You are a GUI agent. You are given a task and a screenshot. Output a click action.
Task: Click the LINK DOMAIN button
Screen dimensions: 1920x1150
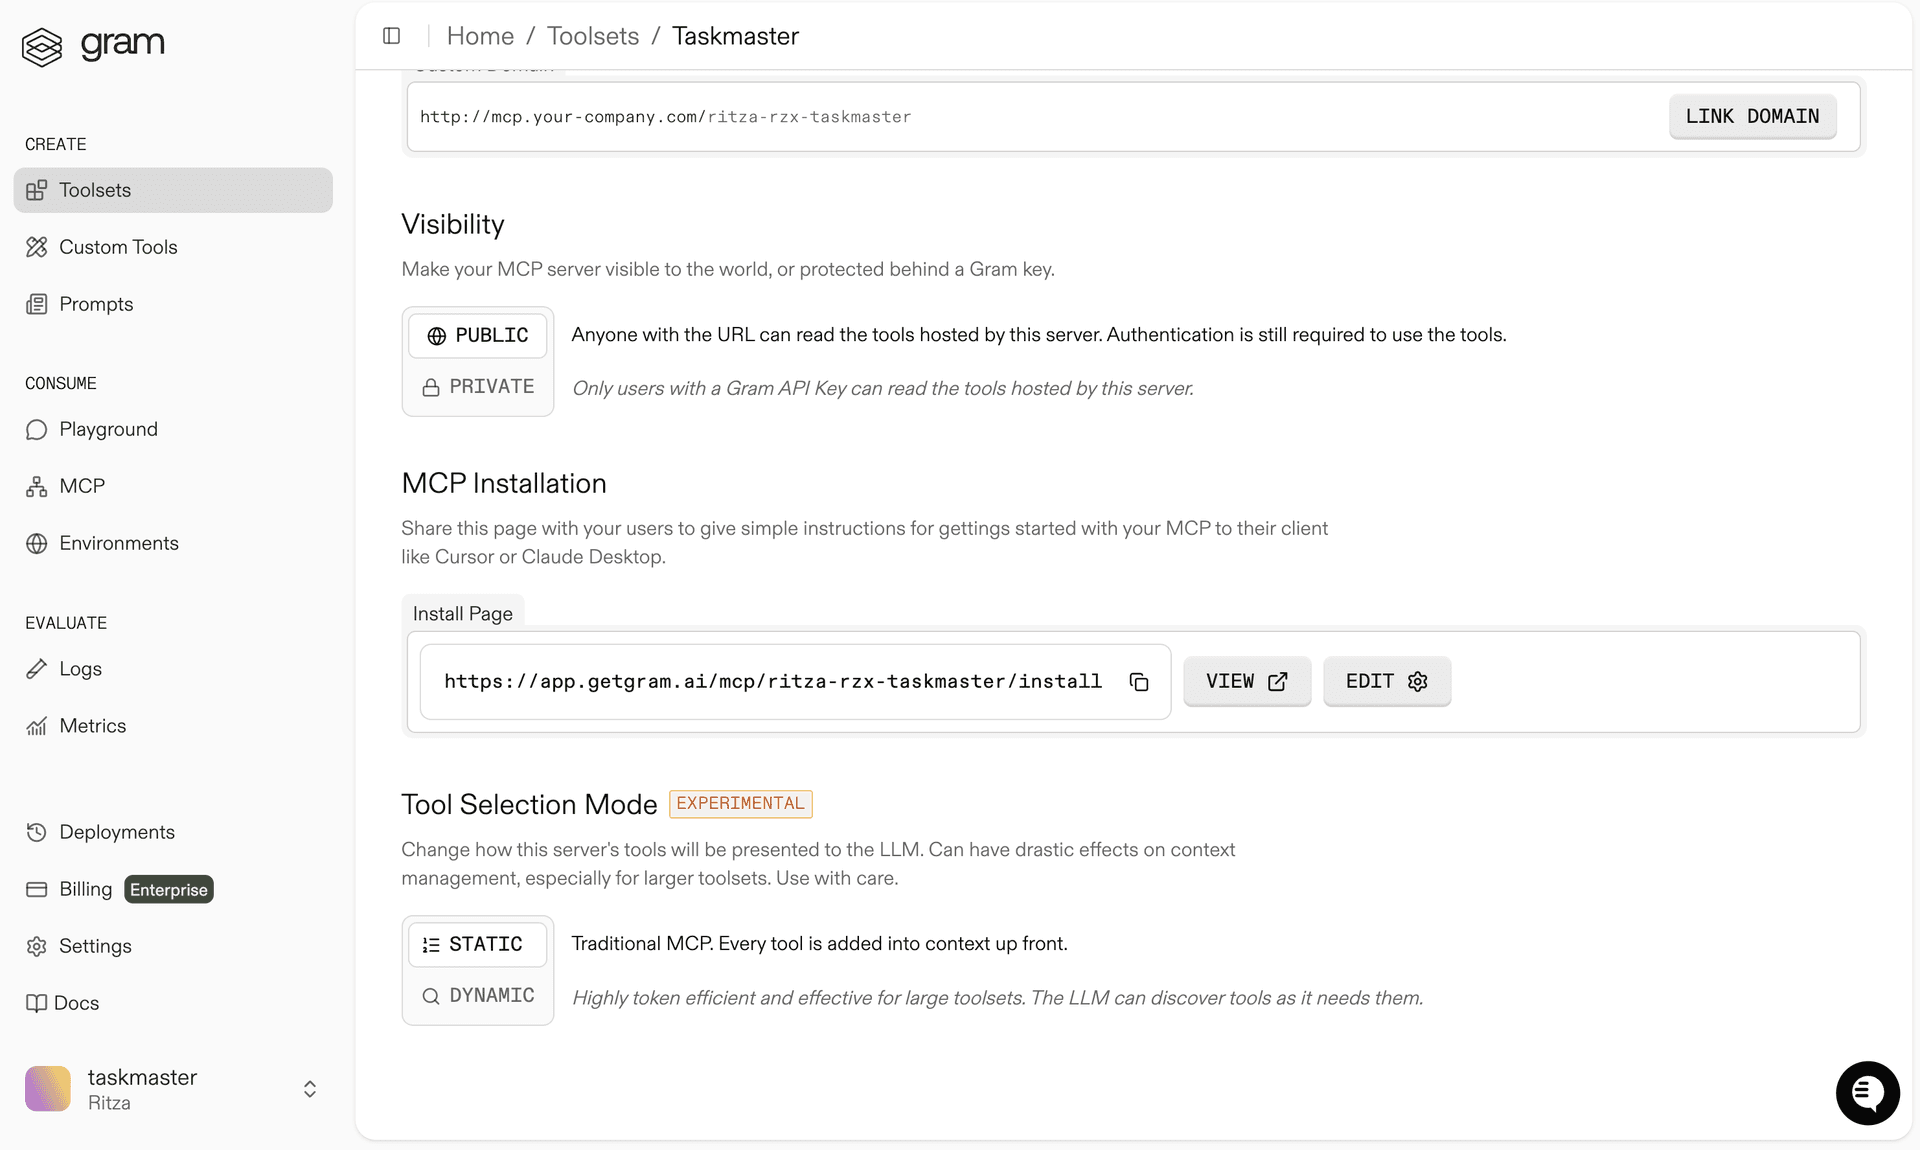1752,116
